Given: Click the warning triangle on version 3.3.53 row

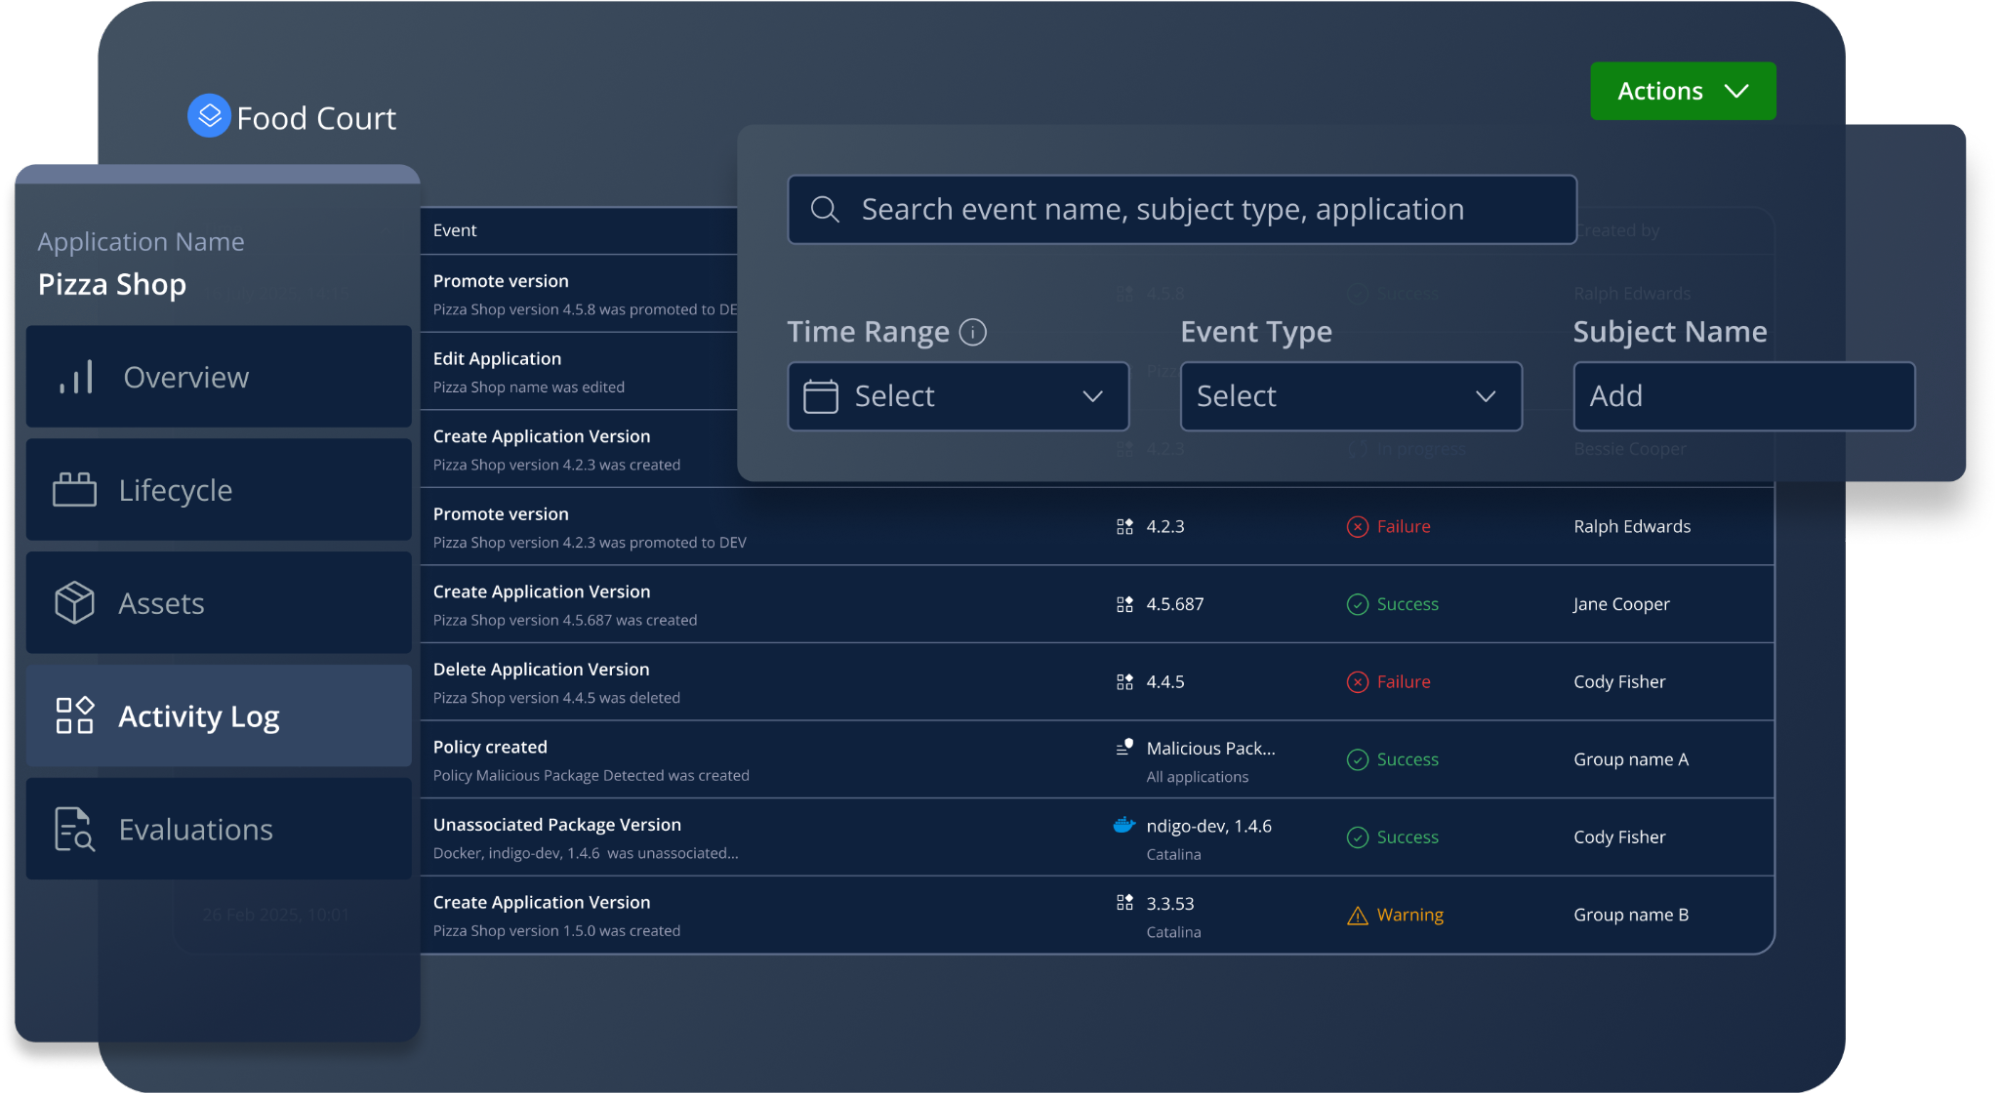Looking at the screenshot, I should tap(1357, 914).
